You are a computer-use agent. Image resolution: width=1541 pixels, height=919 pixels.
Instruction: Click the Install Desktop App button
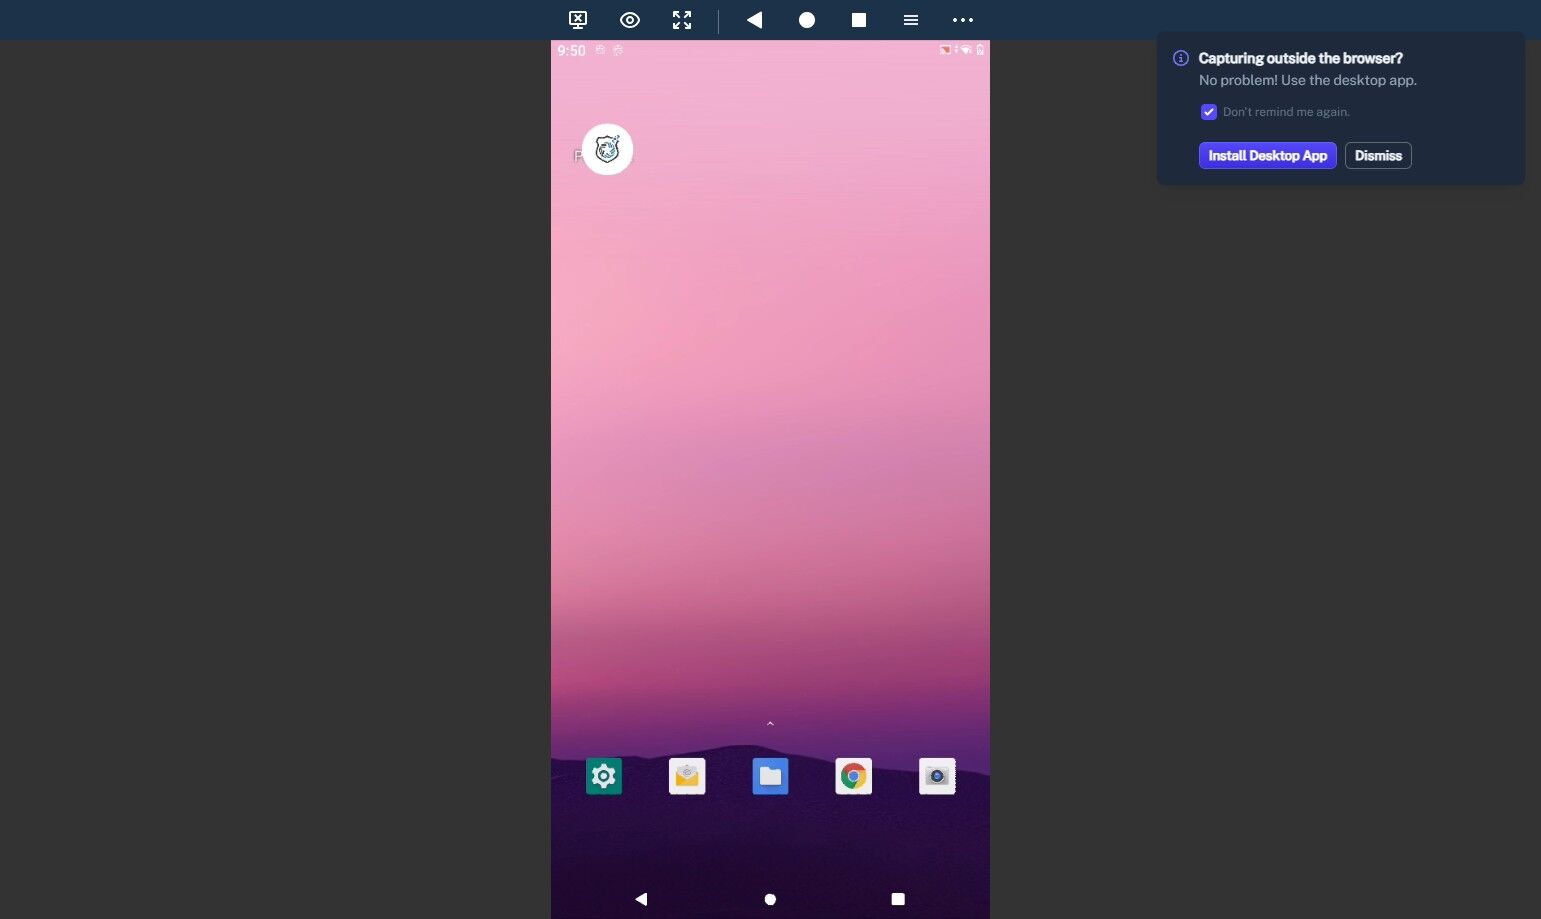pos(1268,155)
